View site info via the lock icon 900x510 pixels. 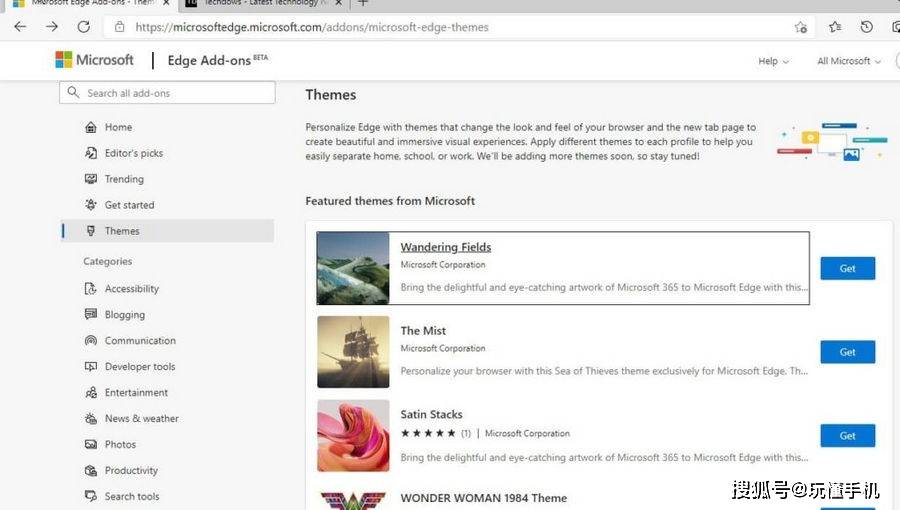pyautogui.click(x=119, y=27)
